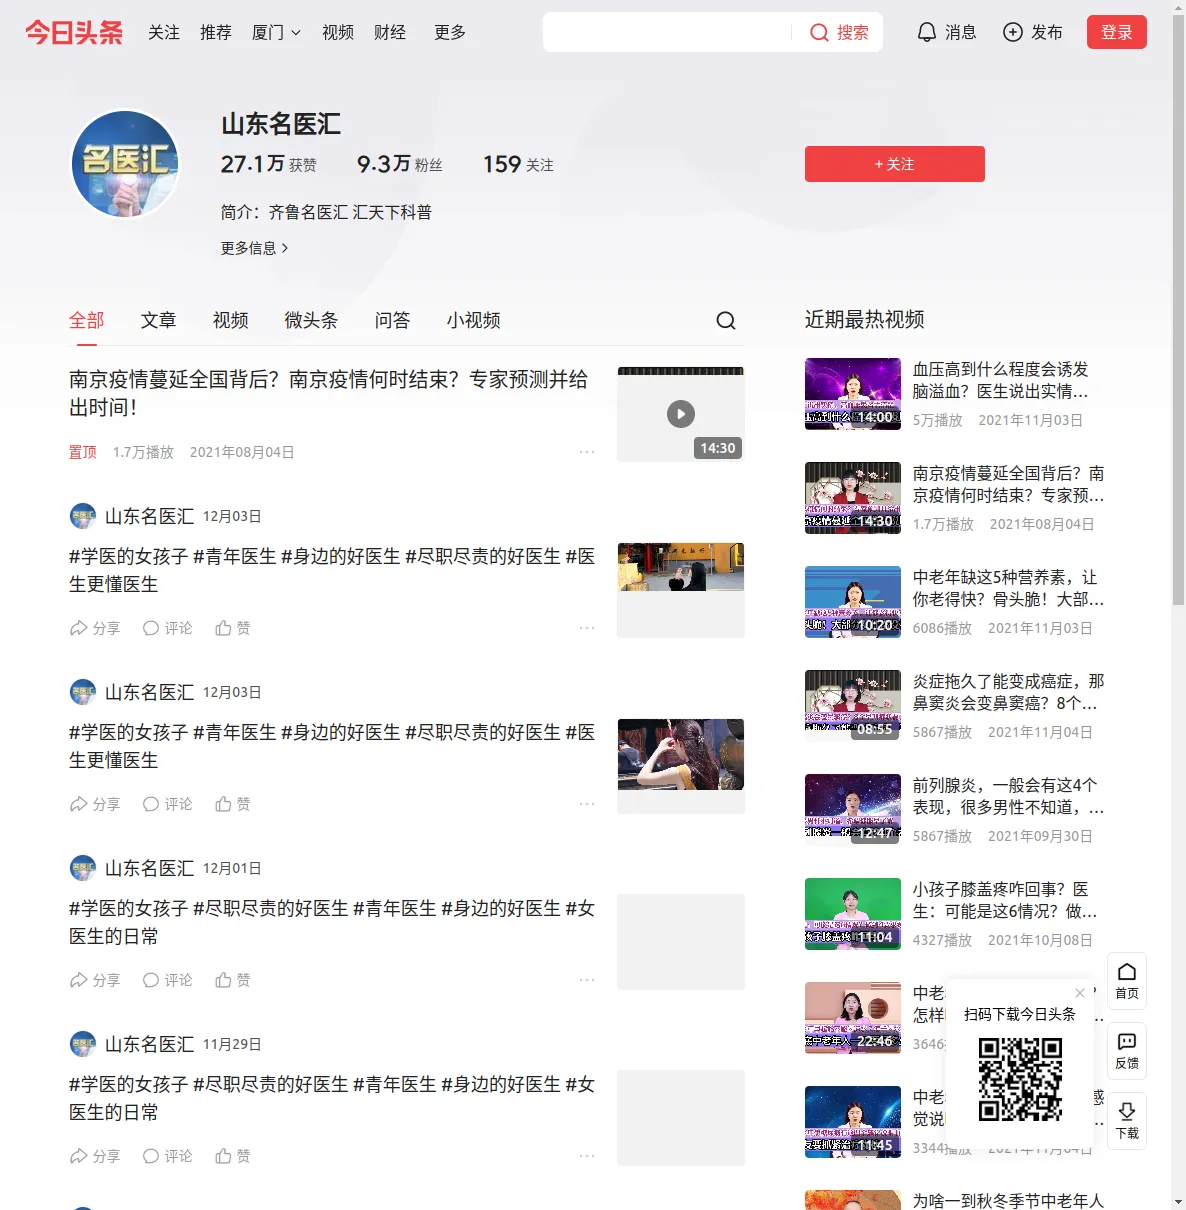Open thumbnail of second 12月03日 post
This screenshot has width=1186, height=1210.
click(x=681, y=766)
